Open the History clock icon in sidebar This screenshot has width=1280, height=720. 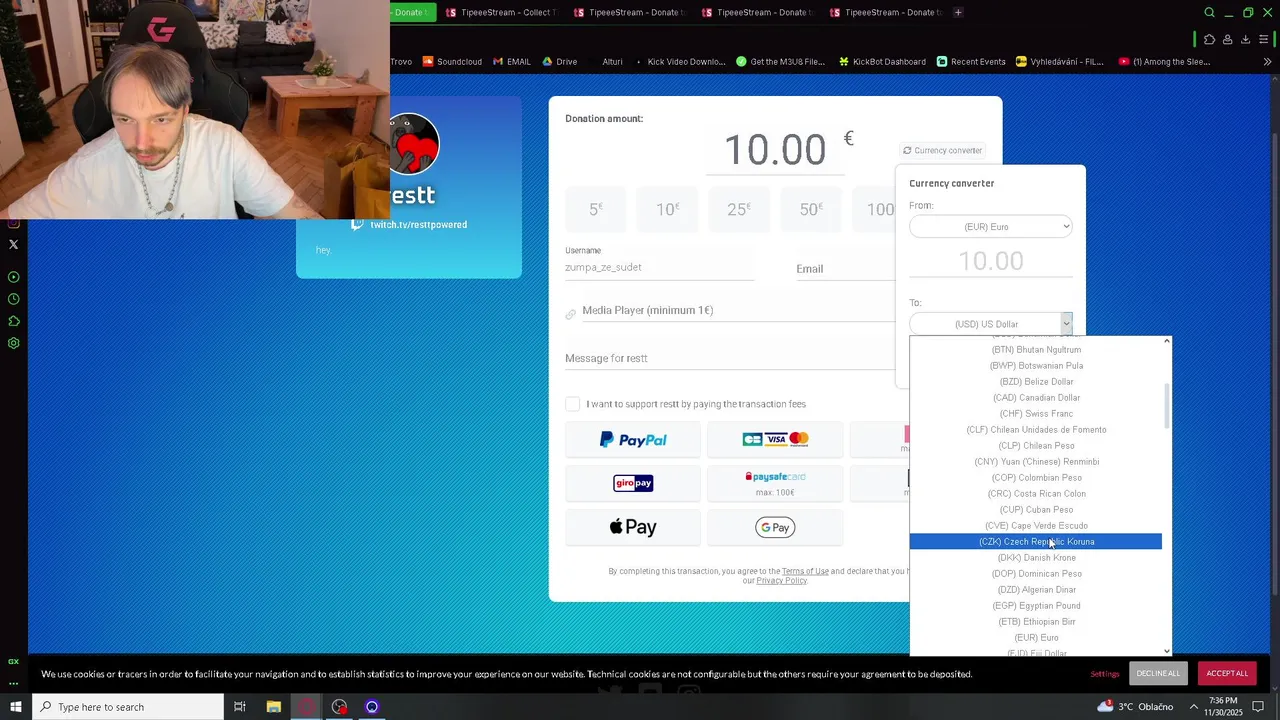[x=13, y=299]
